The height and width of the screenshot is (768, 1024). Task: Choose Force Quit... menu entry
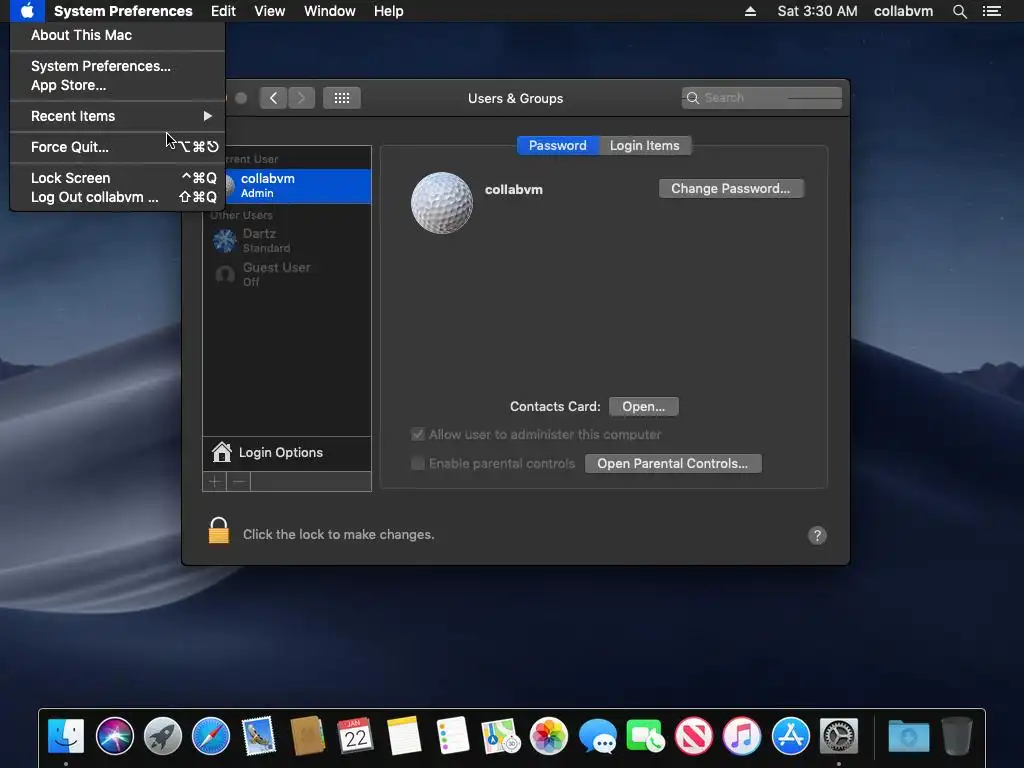click(118, 147)
